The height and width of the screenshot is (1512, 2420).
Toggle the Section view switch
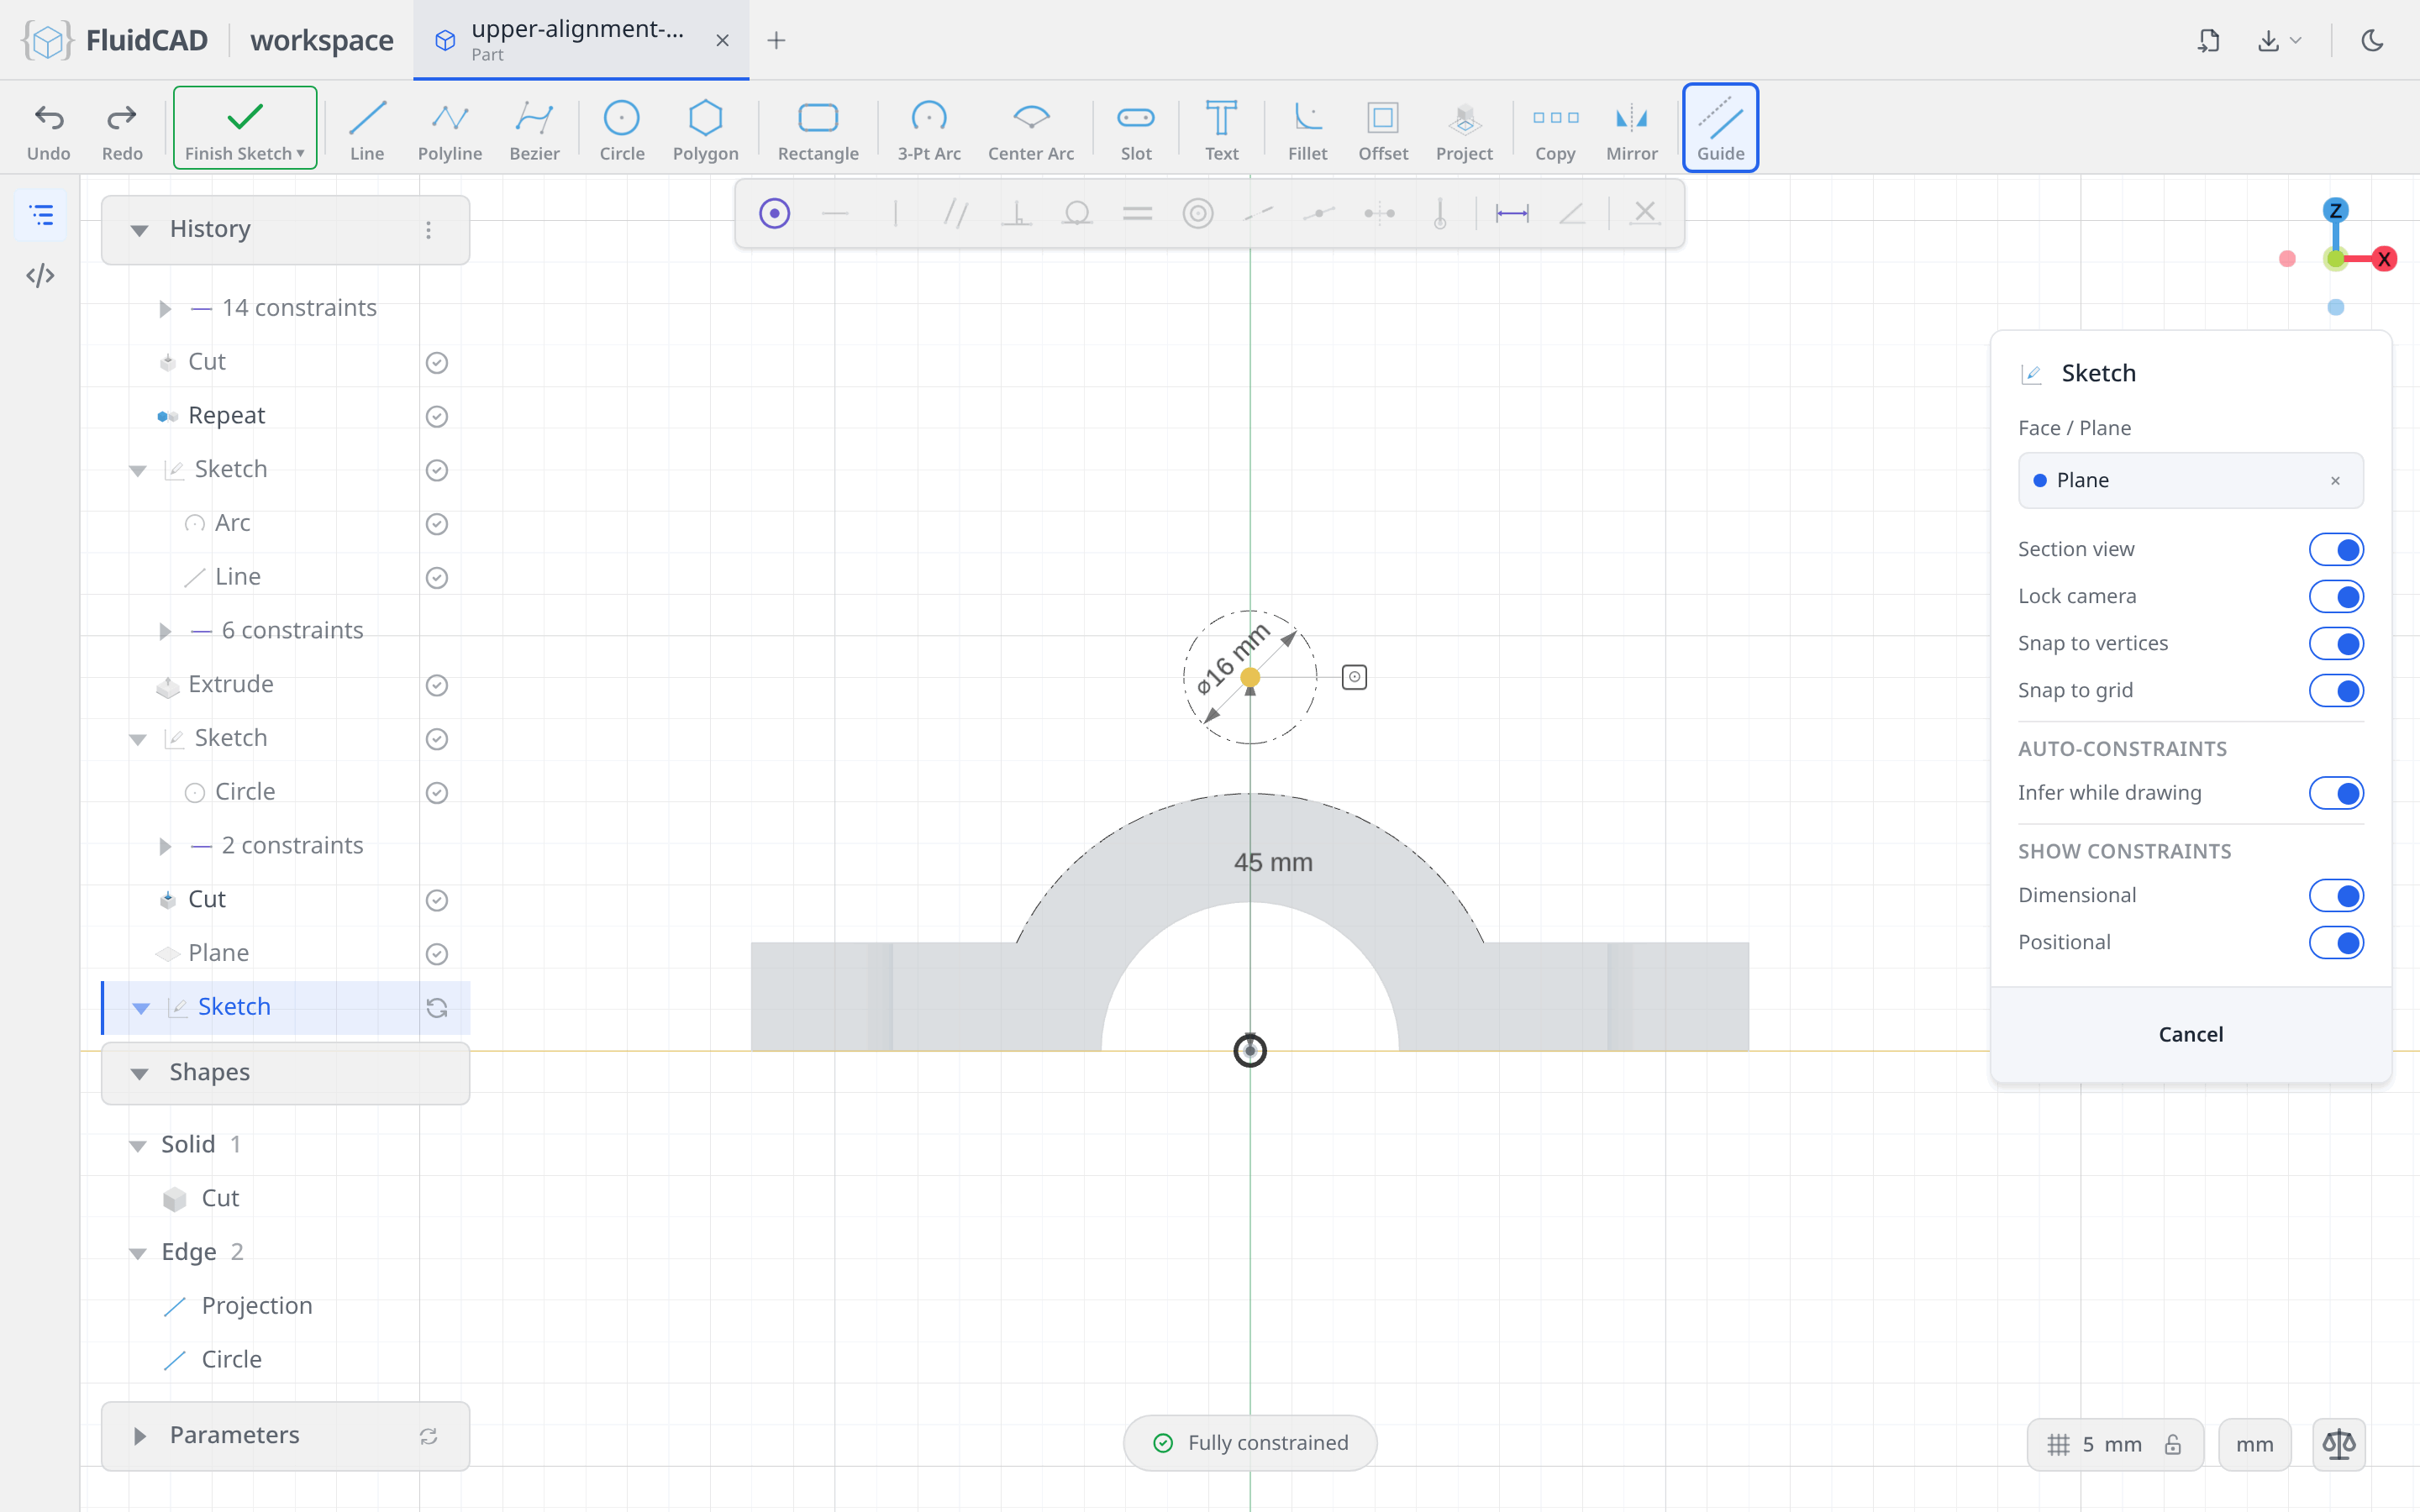(2336, 549)
